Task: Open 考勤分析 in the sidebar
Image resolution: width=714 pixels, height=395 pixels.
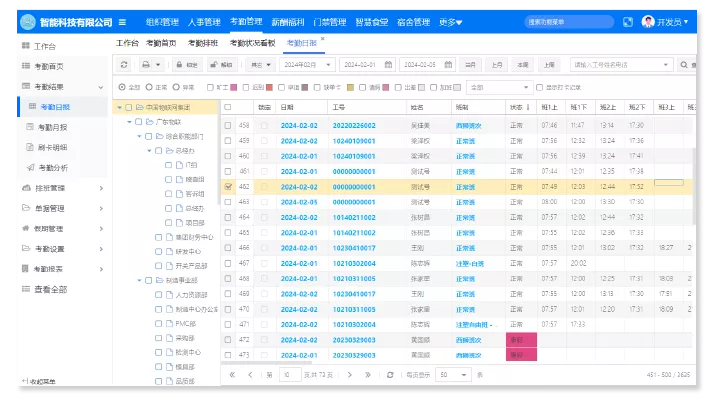Action: point(53,168)
